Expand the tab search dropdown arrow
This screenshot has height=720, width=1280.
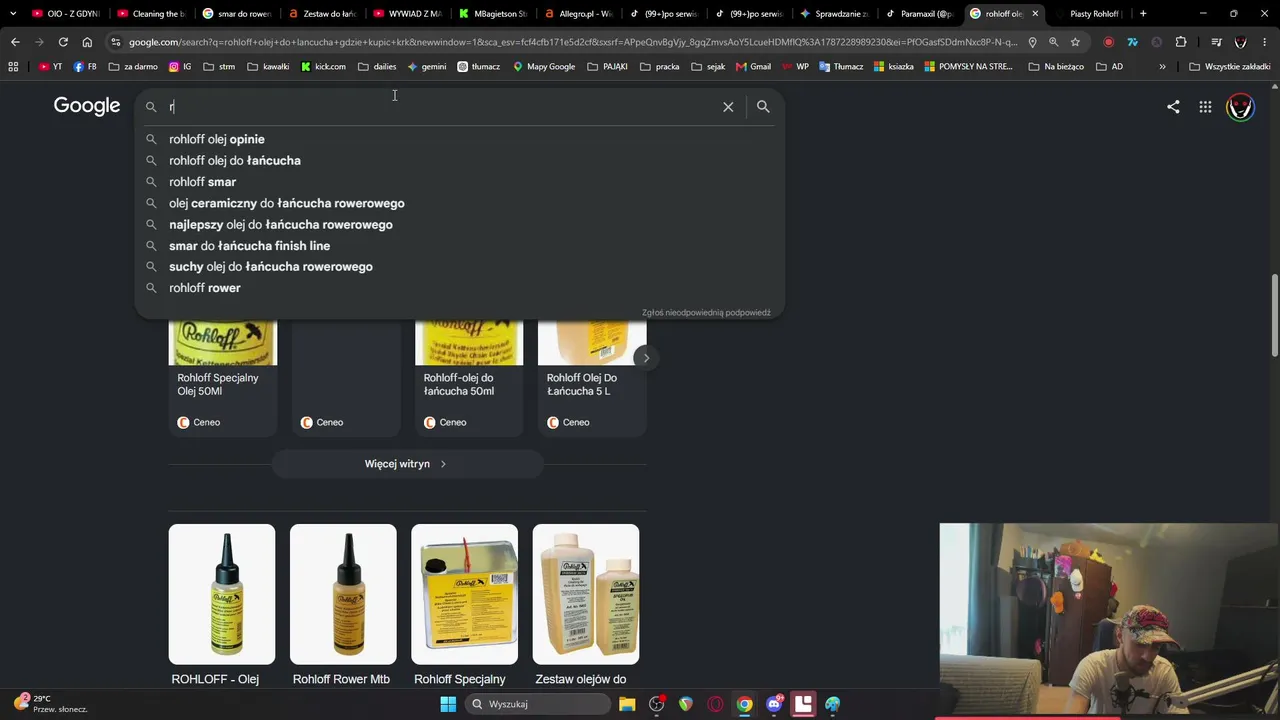click(x=13, y=14)
